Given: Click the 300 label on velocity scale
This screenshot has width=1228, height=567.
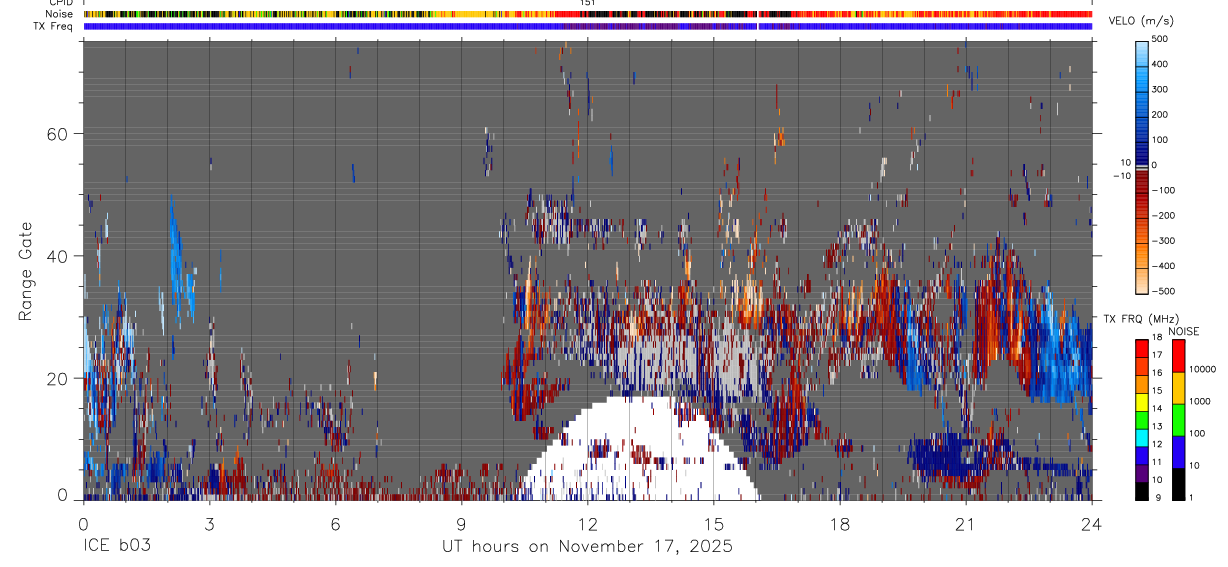Looking at the screenshot, I should coord(1160,90).
